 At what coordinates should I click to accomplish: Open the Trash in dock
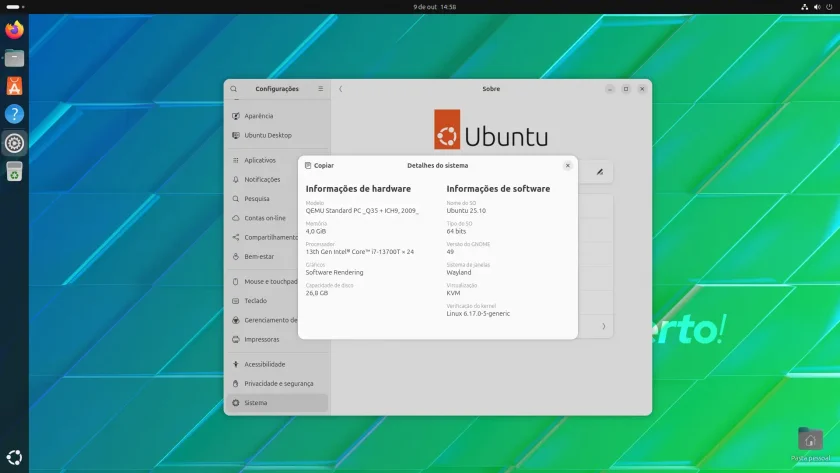14,171
